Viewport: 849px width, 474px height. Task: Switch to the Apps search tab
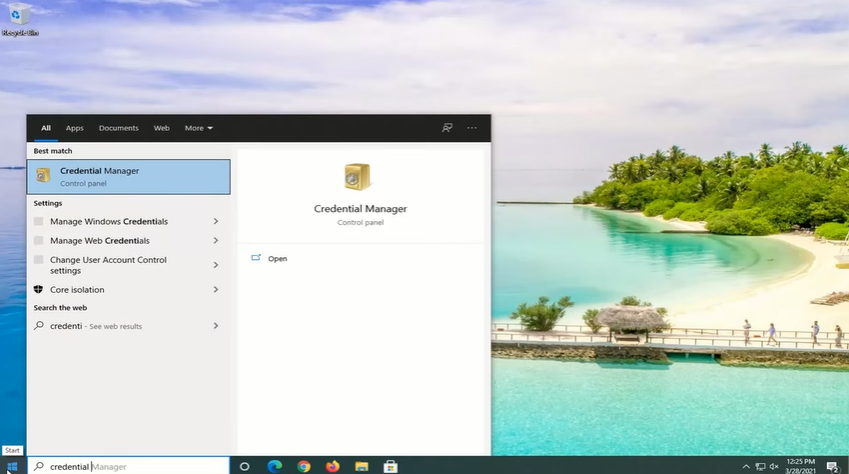tap(75, 128)
